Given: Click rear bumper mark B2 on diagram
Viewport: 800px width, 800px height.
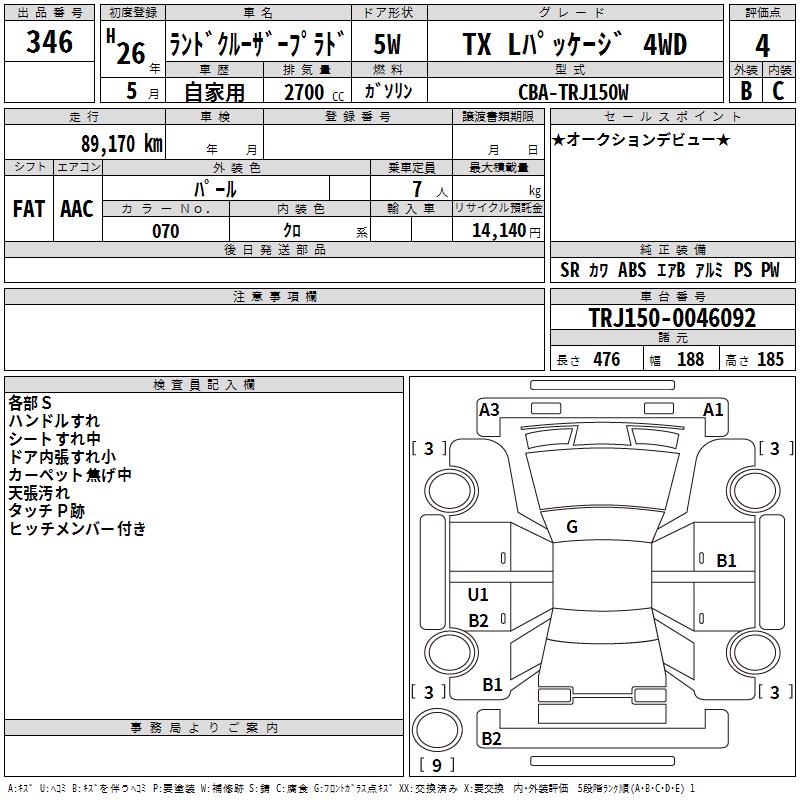Looking at the screenshot, I should (491, 738).
